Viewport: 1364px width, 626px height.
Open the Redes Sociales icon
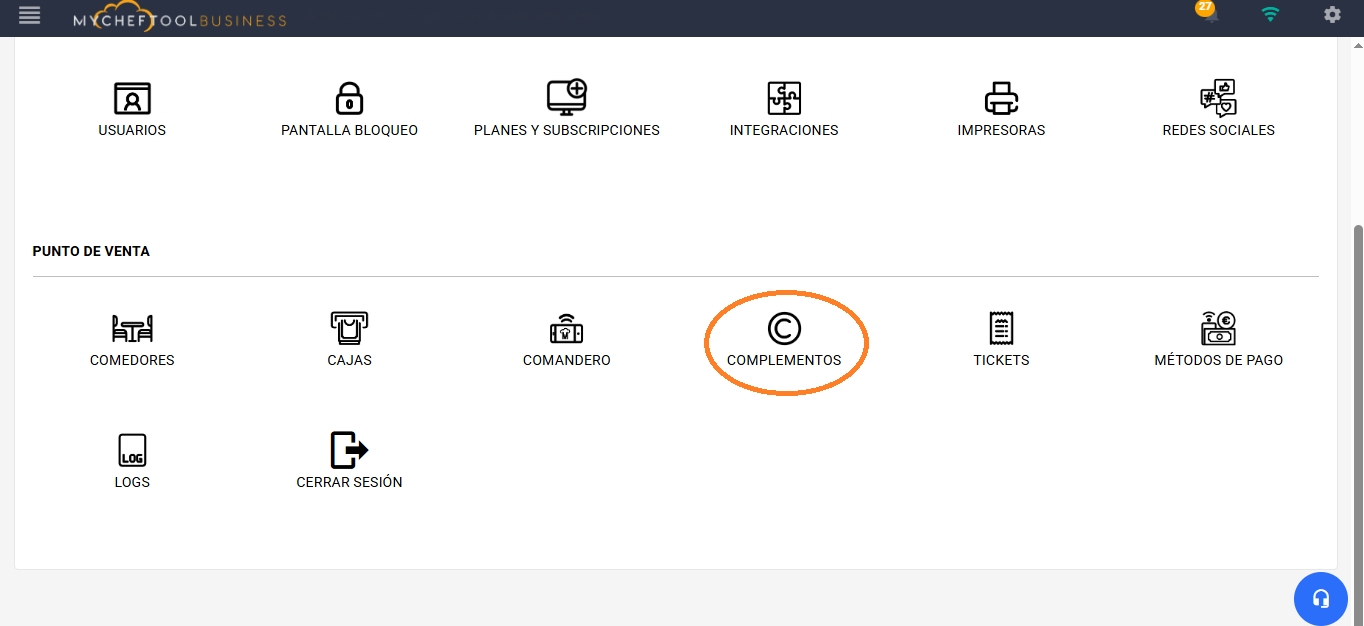[1218, 98]
